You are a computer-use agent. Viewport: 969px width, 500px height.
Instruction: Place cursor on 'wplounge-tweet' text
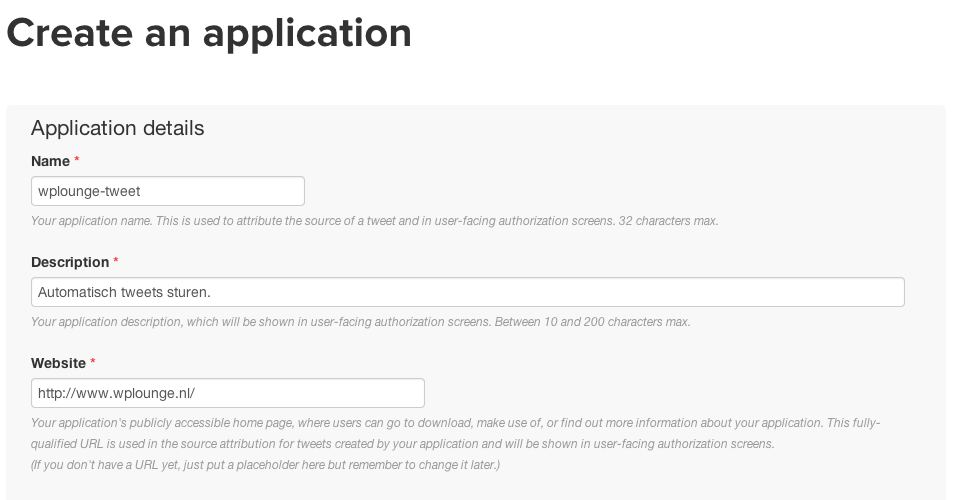click(89, 192)
